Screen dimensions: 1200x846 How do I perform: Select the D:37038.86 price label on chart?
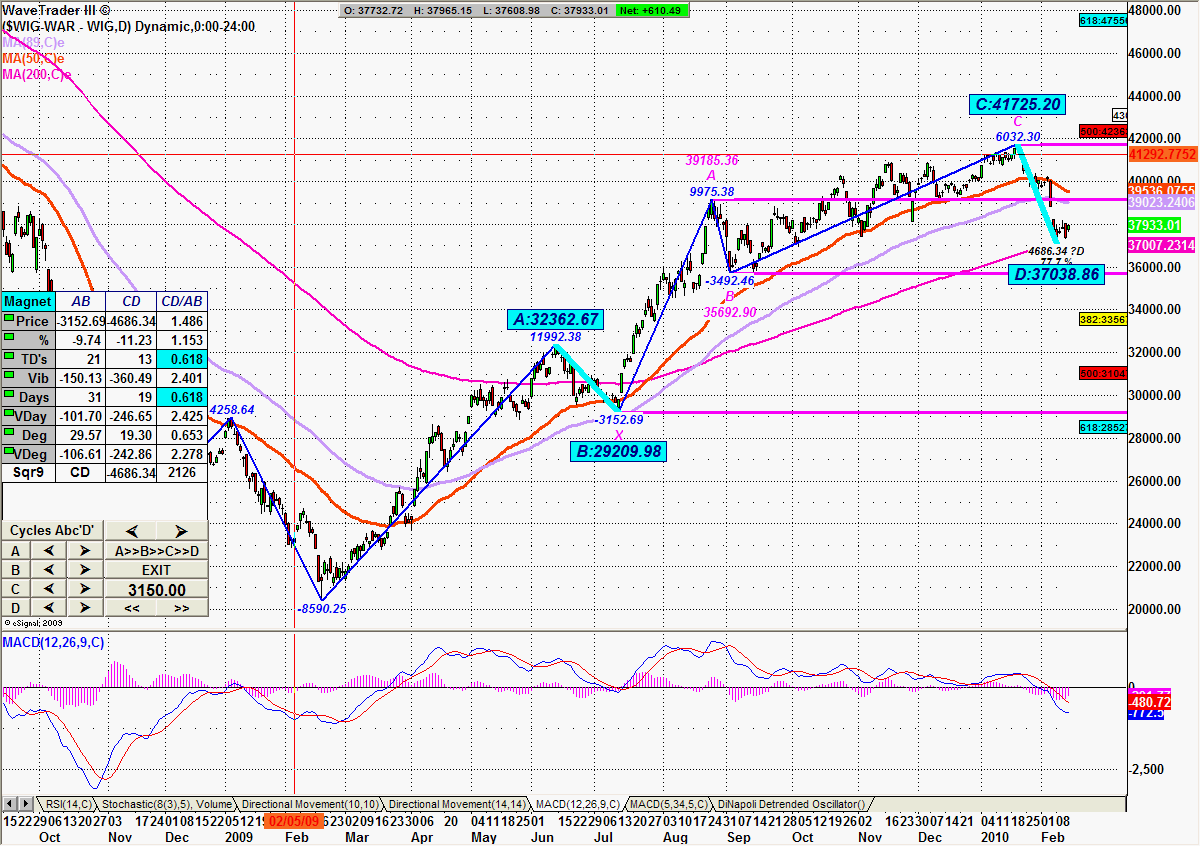pos(1054,274)
